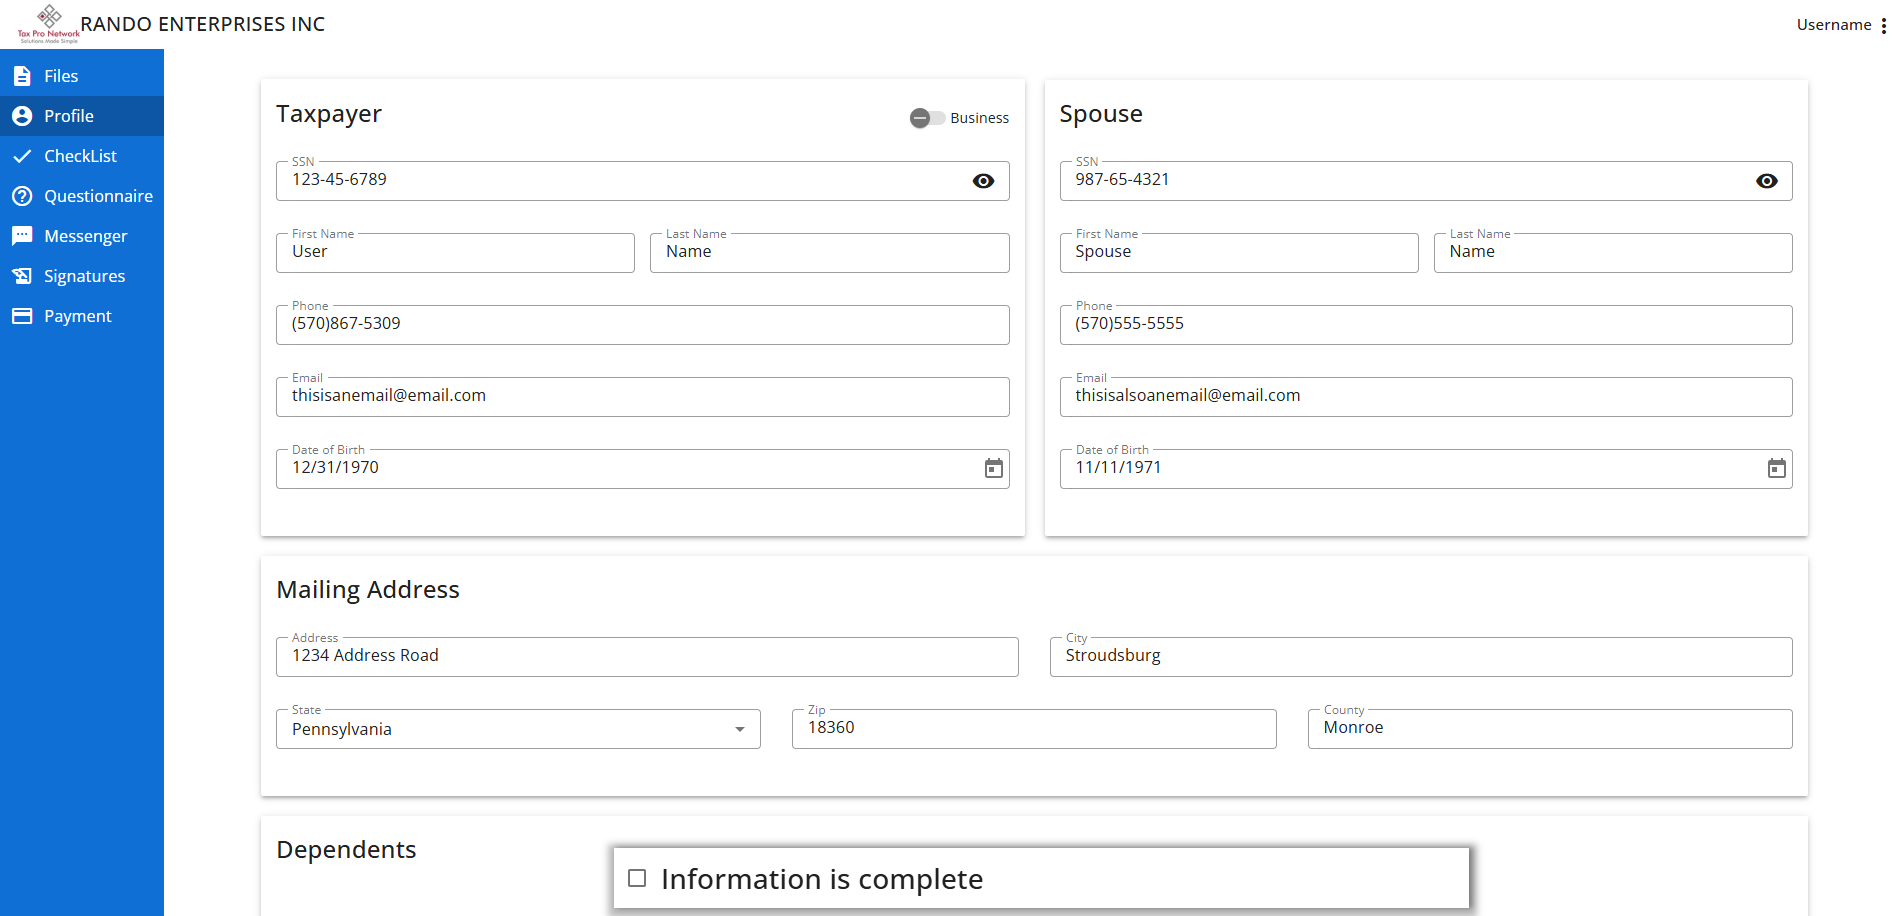
Task: Select the spouse Phone number field
Action: (1425, 325)
